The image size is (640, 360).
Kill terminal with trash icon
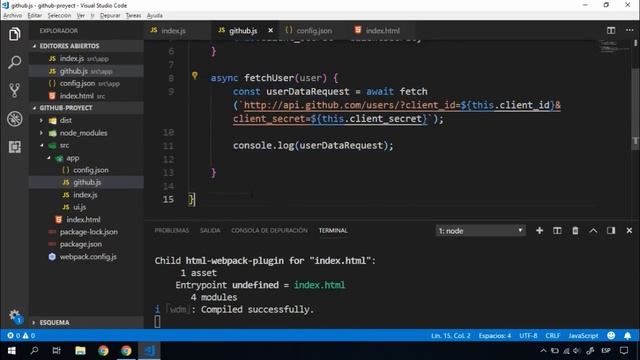(x=575, y=231)
